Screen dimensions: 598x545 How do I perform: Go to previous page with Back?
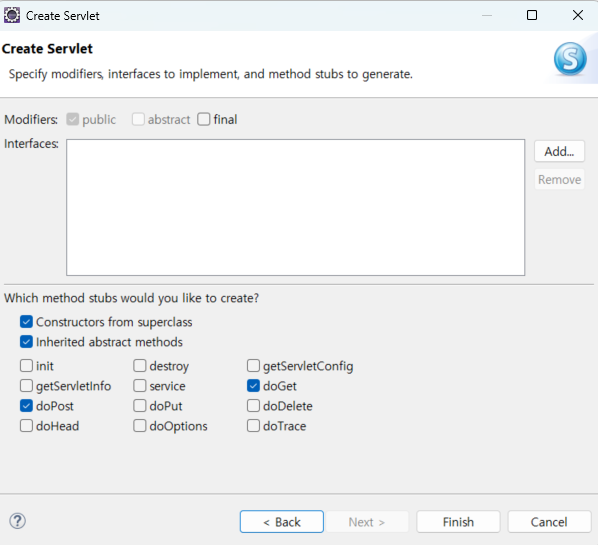tap(282, 522)
